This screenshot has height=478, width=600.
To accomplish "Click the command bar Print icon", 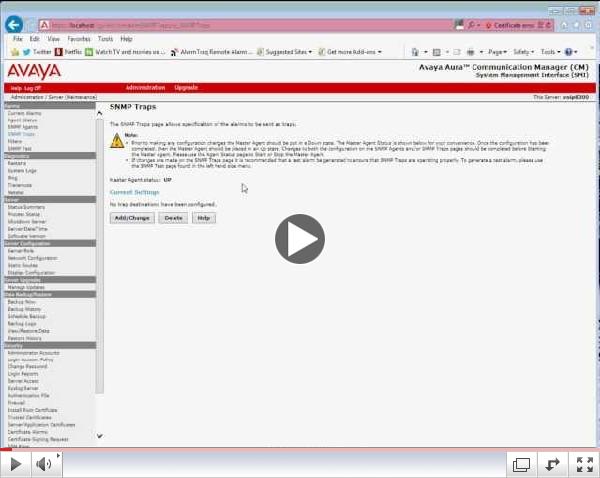I will [470, 52].
